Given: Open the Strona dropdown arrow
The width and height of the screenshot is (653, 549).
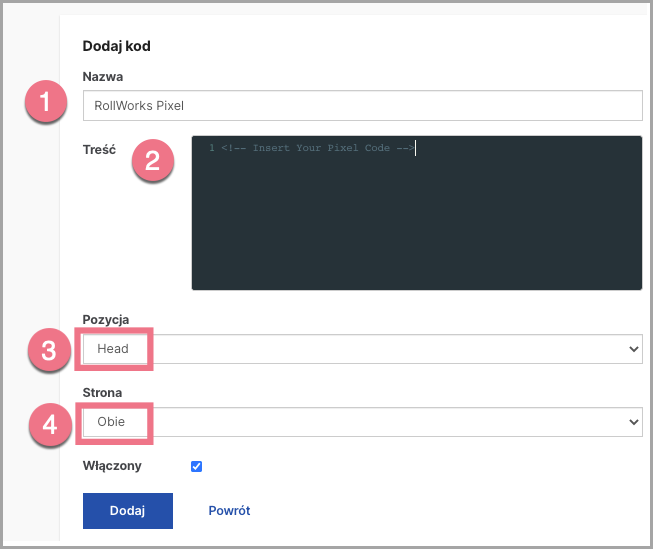Looking at the screenshot, I should 634,422.
